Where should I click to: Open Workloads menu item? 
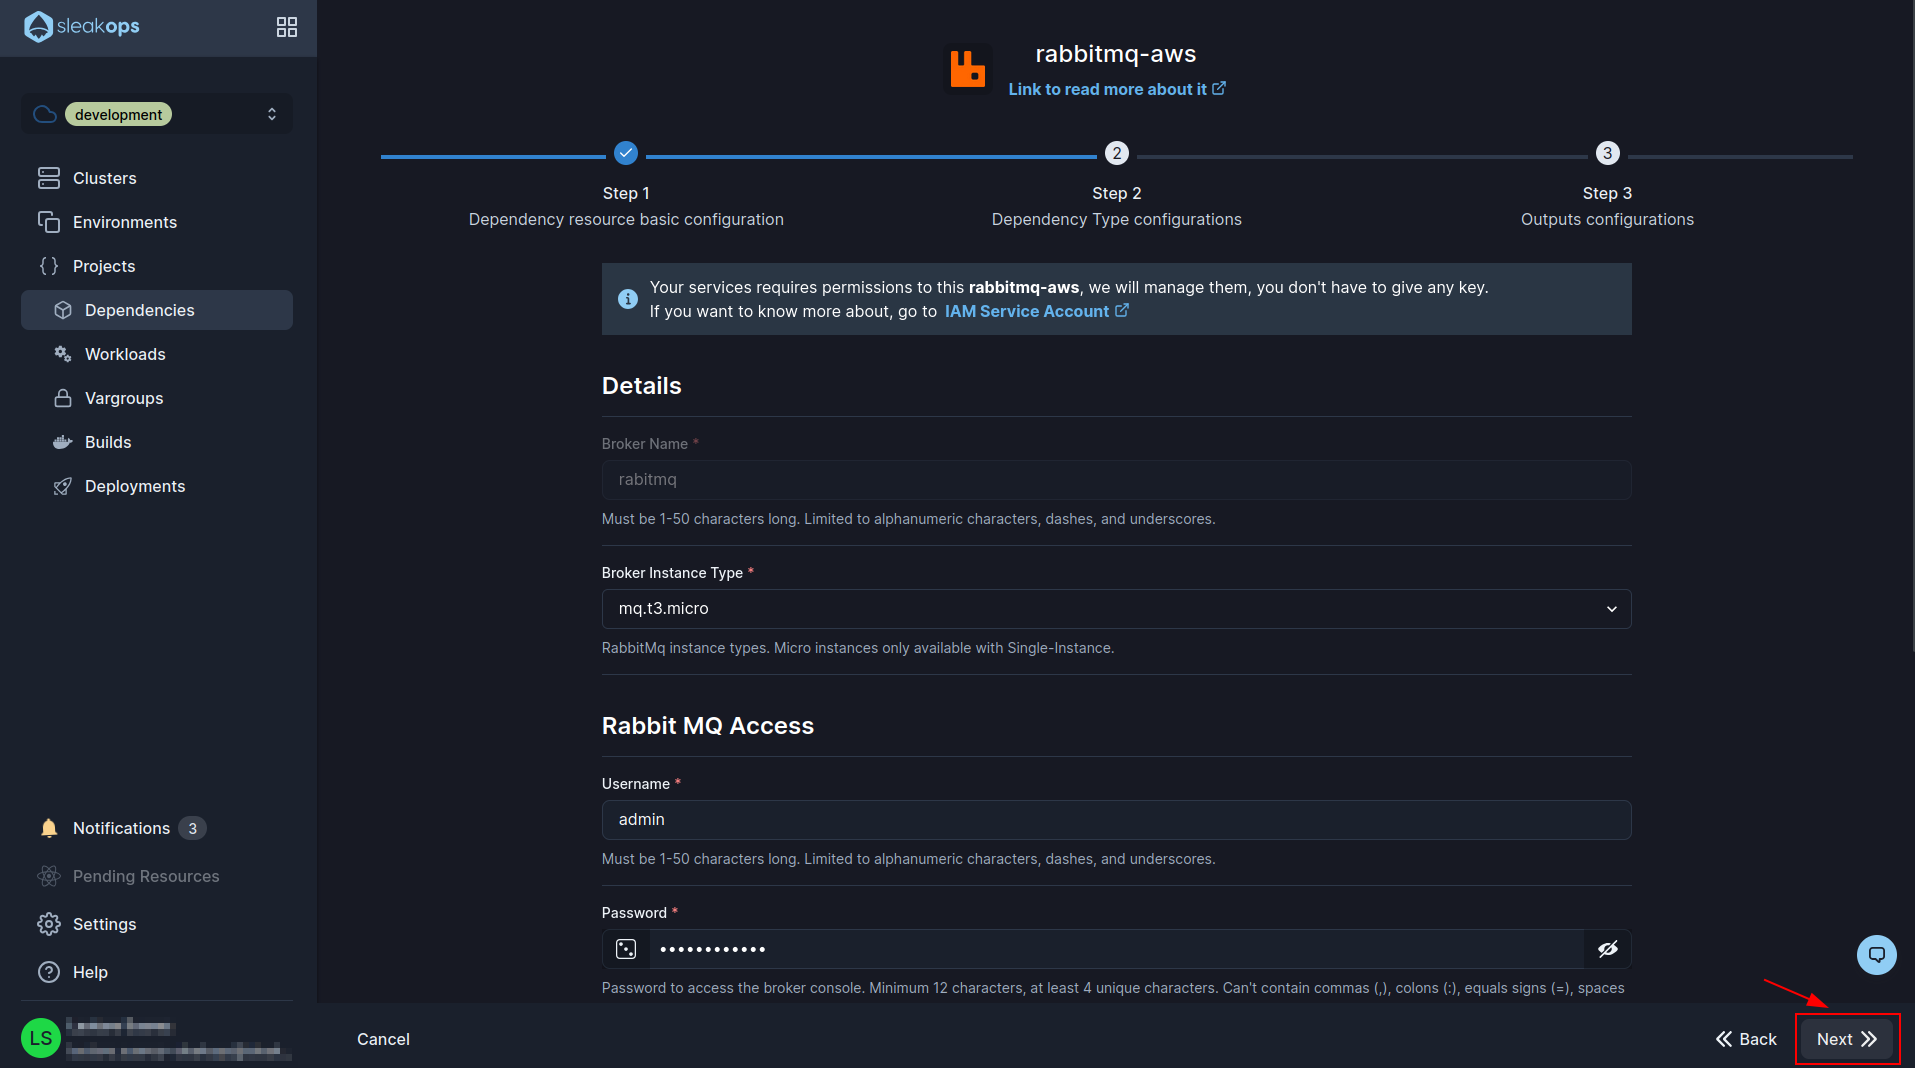point(157,354)
